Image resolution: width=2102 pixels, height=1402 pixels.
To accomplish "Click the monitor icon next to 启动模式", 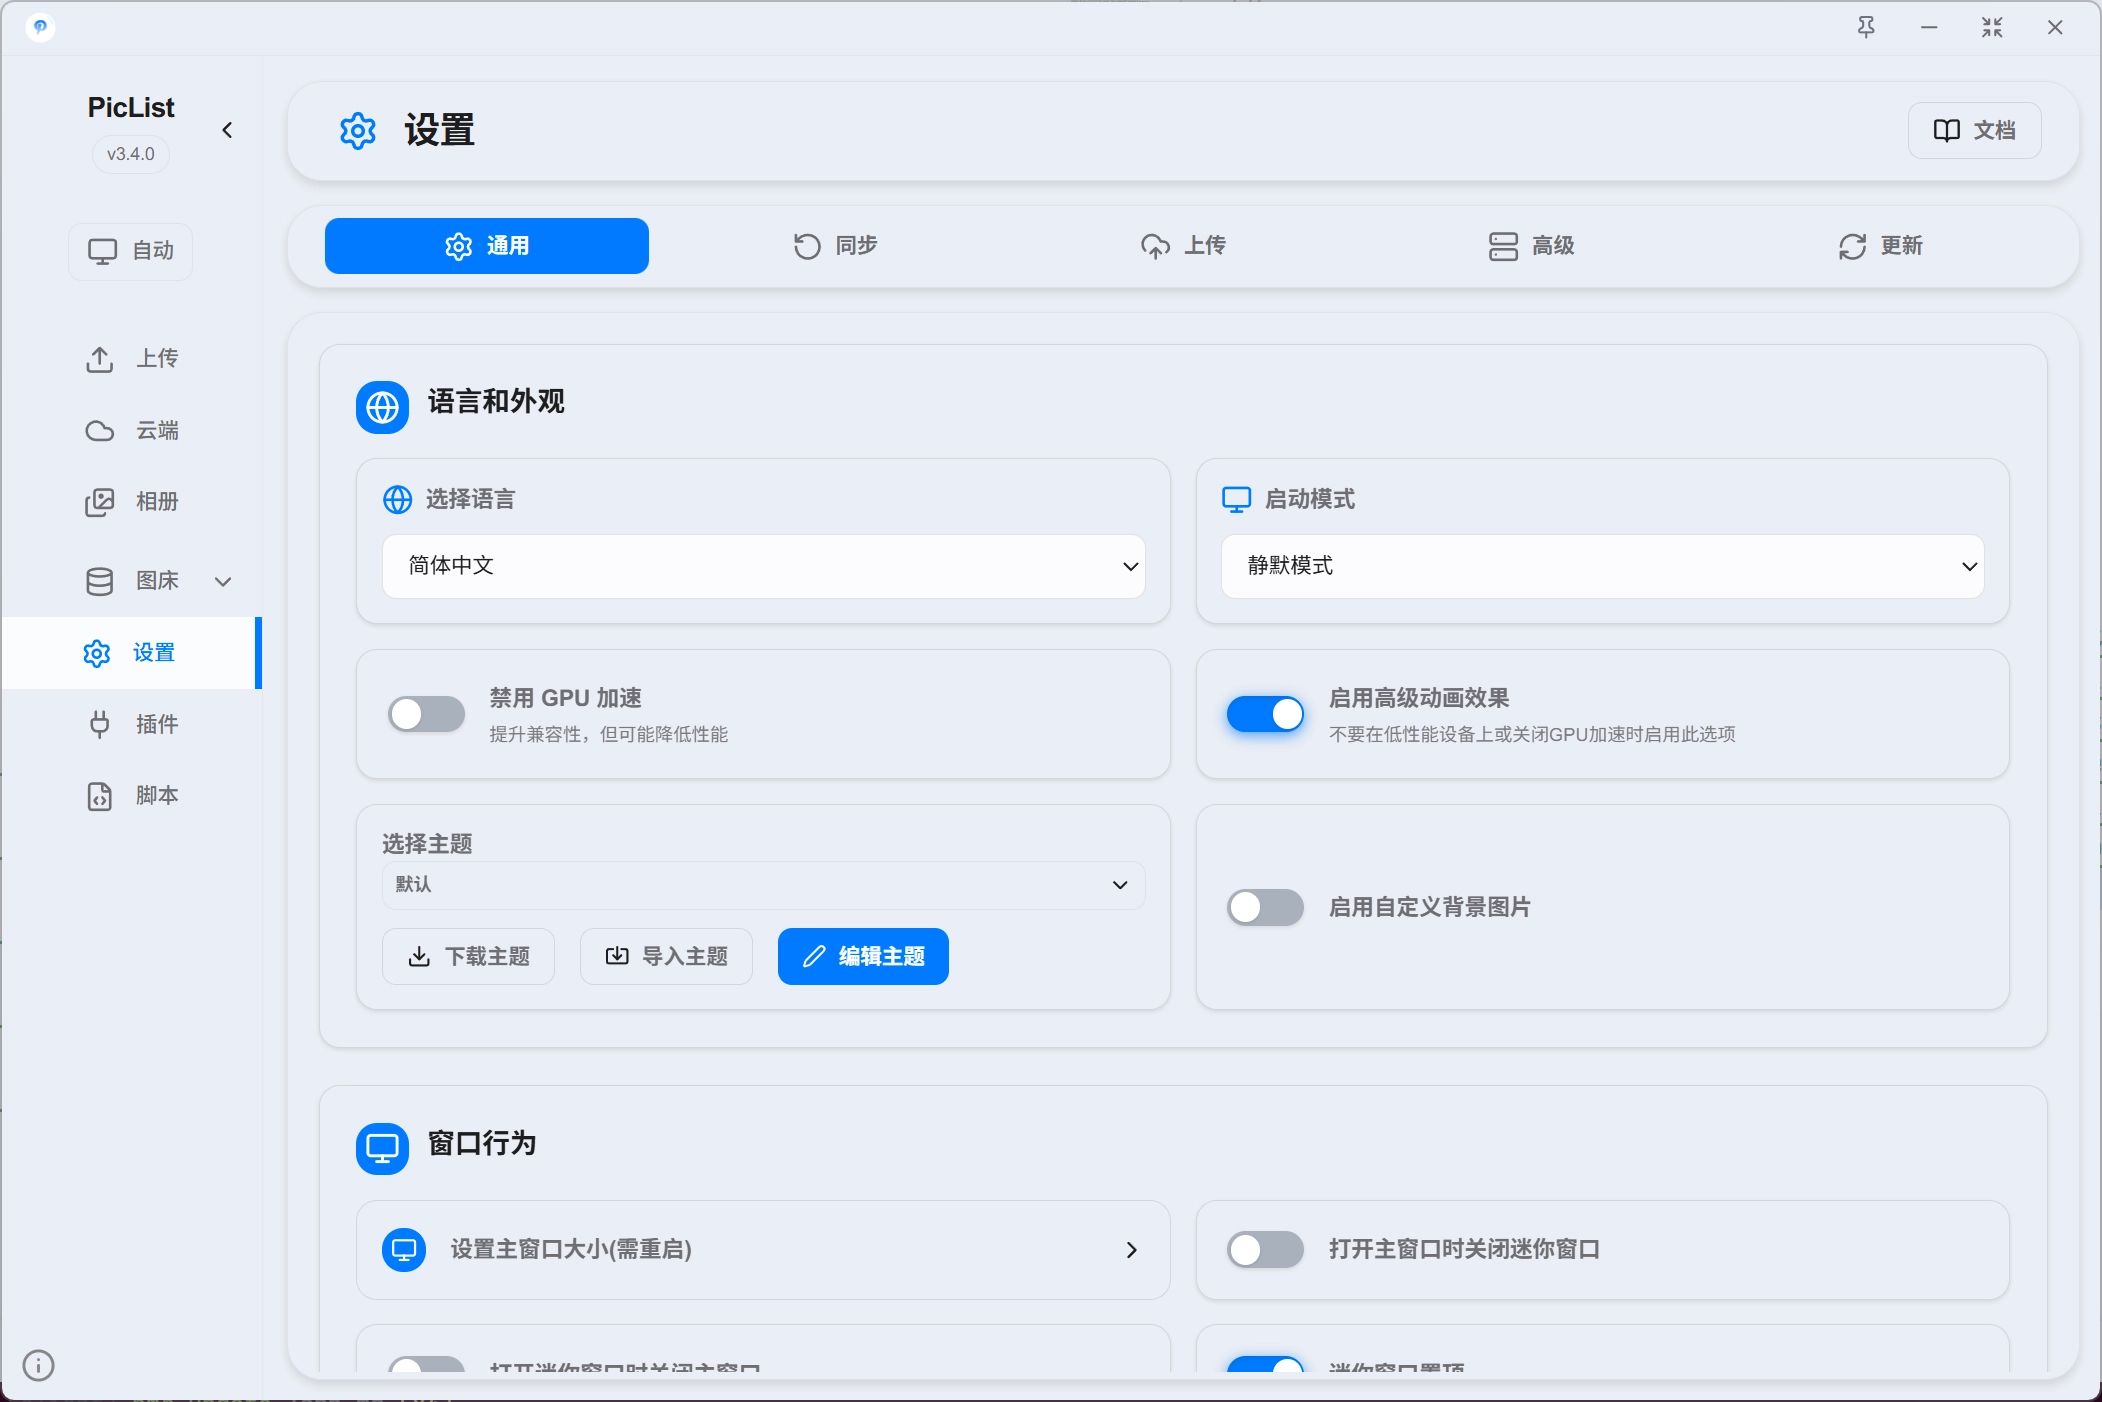I will click(x=1237, y=499).
